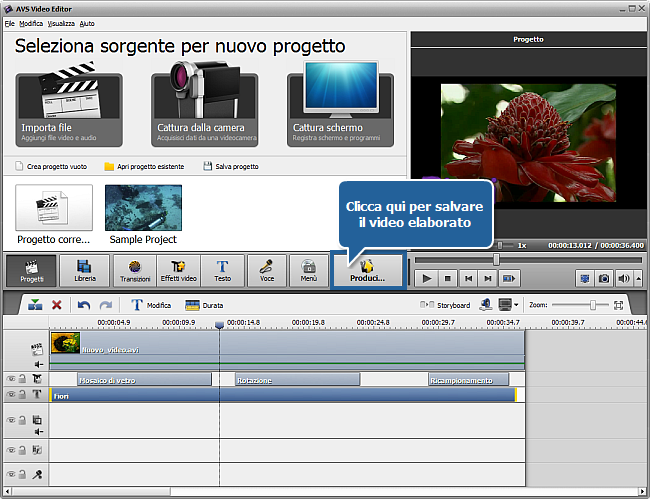The image size is (650, 499).
Task: Open the Modifica menu
Action: click(31, 21)
